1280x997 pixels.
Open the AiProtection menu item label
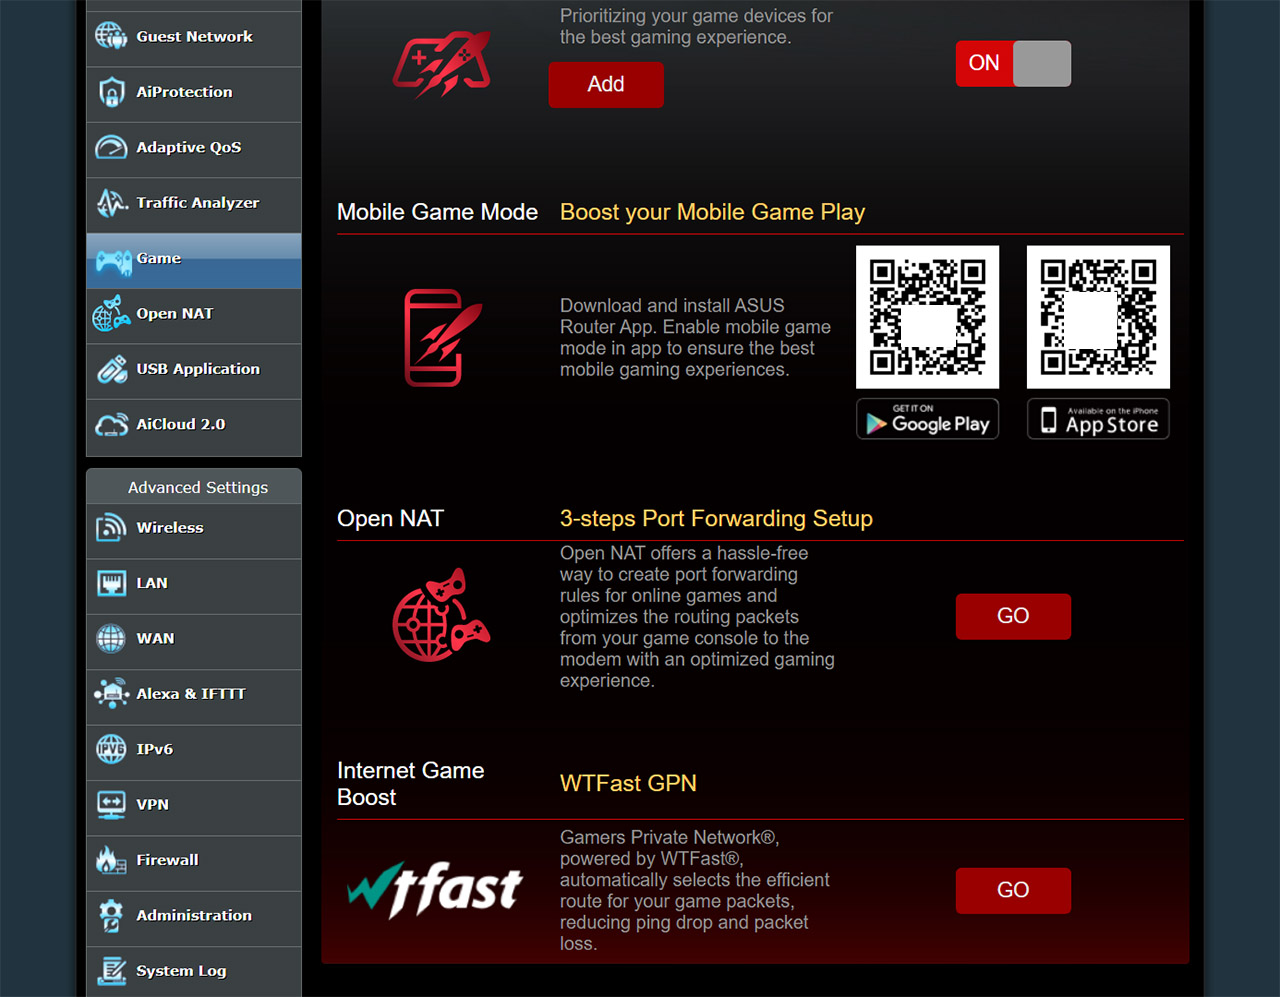[x=184, y=92]
